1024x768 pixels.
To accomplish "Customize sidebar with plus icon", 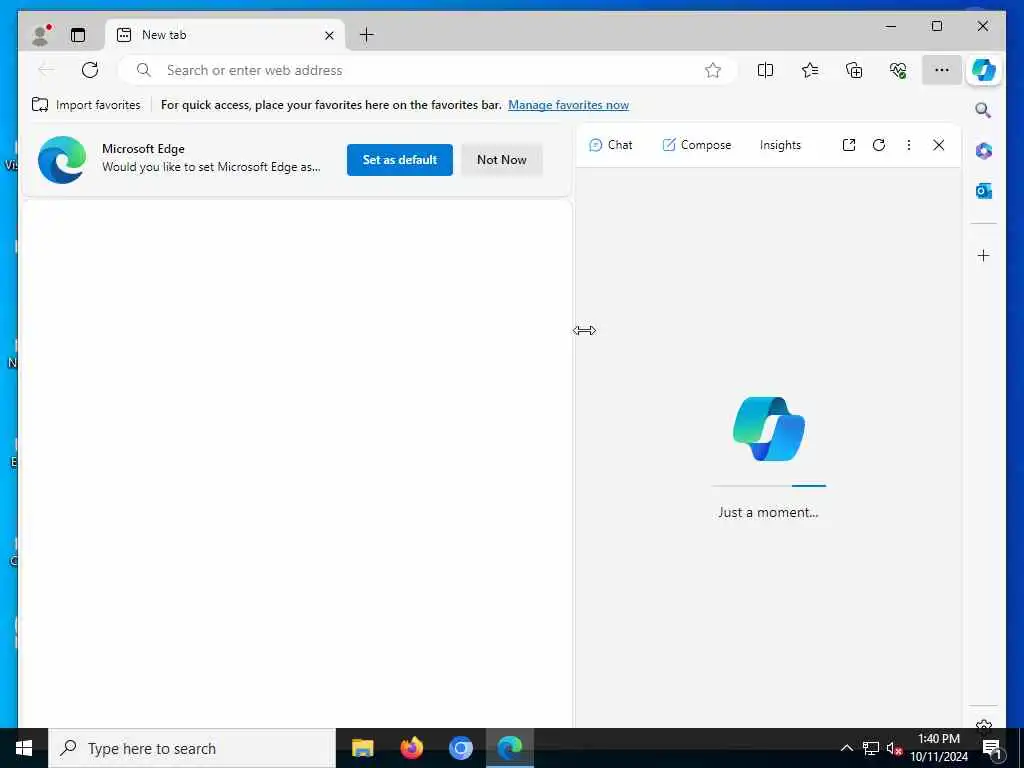I will pyautogui.click(x=984, y=255).
